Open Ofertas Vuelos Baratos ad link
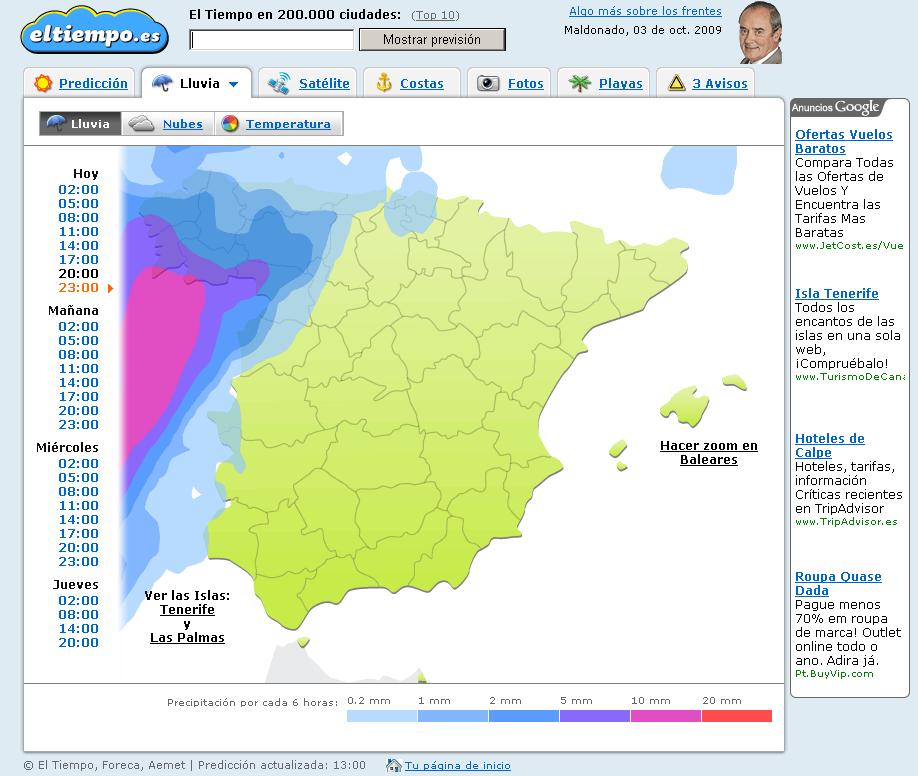The image size is (918, 776). pyautogui.click(x=844, y=141)
